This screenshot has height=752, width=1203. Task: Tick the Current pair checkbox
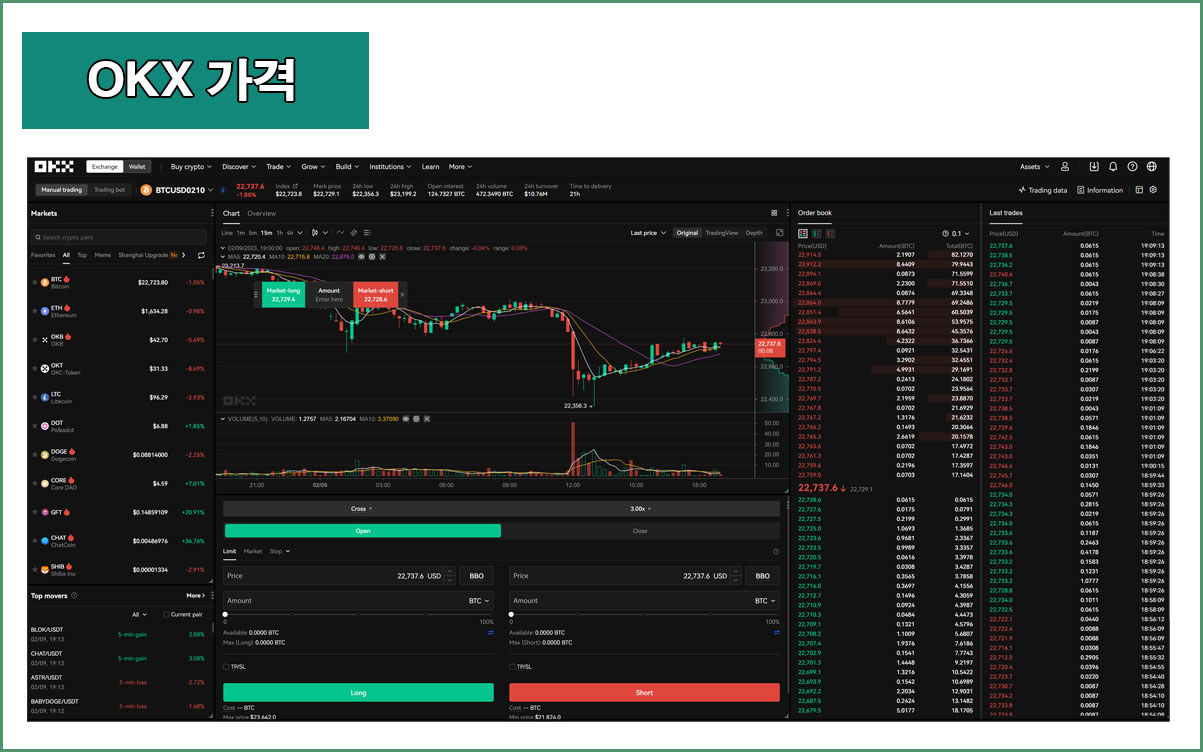click(x=165, y=614)
